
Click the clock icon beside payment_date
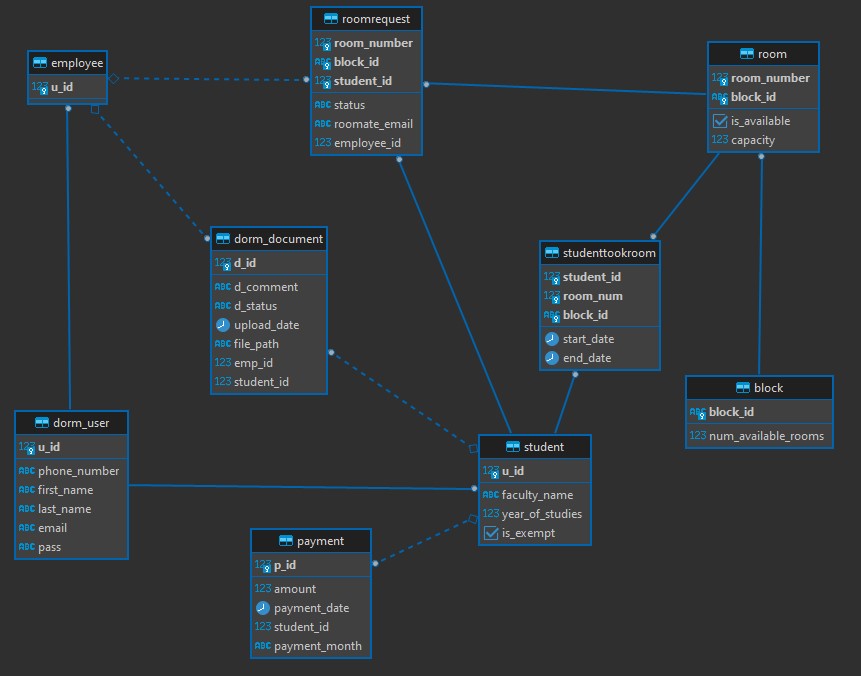pyautogui.click(x=262, y=608)
